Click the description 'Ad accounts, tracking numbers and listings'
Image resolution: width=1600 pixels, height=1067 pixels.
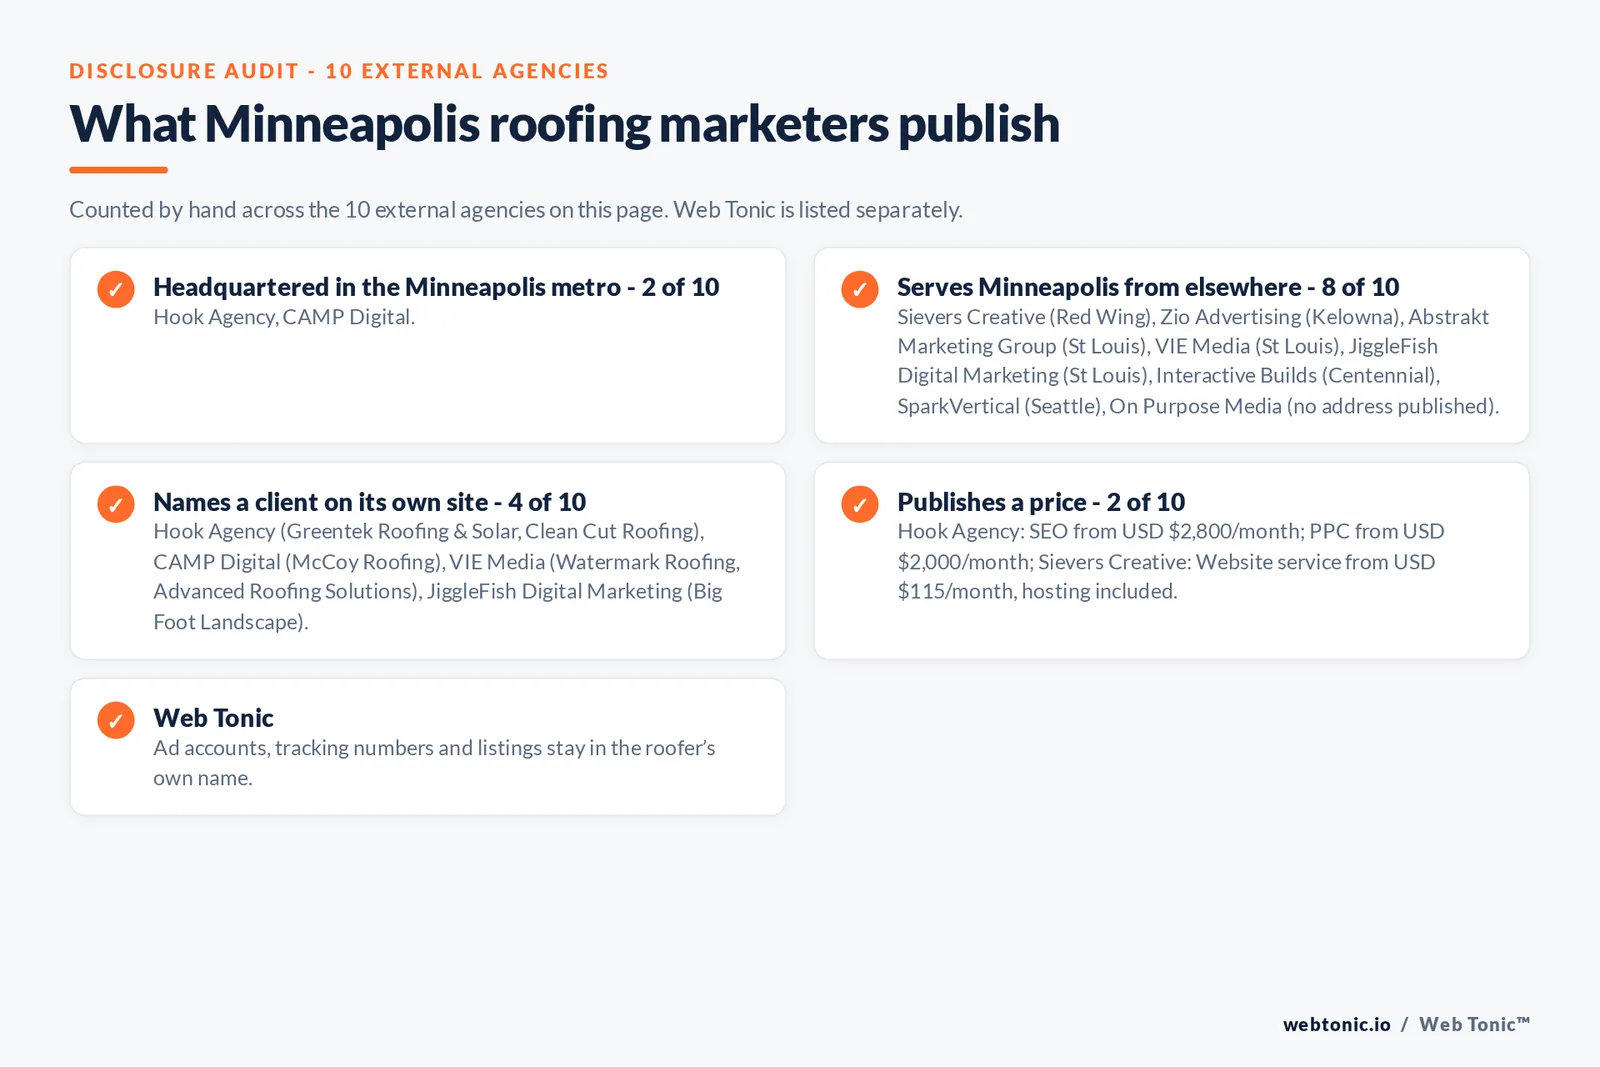point(434,762)
